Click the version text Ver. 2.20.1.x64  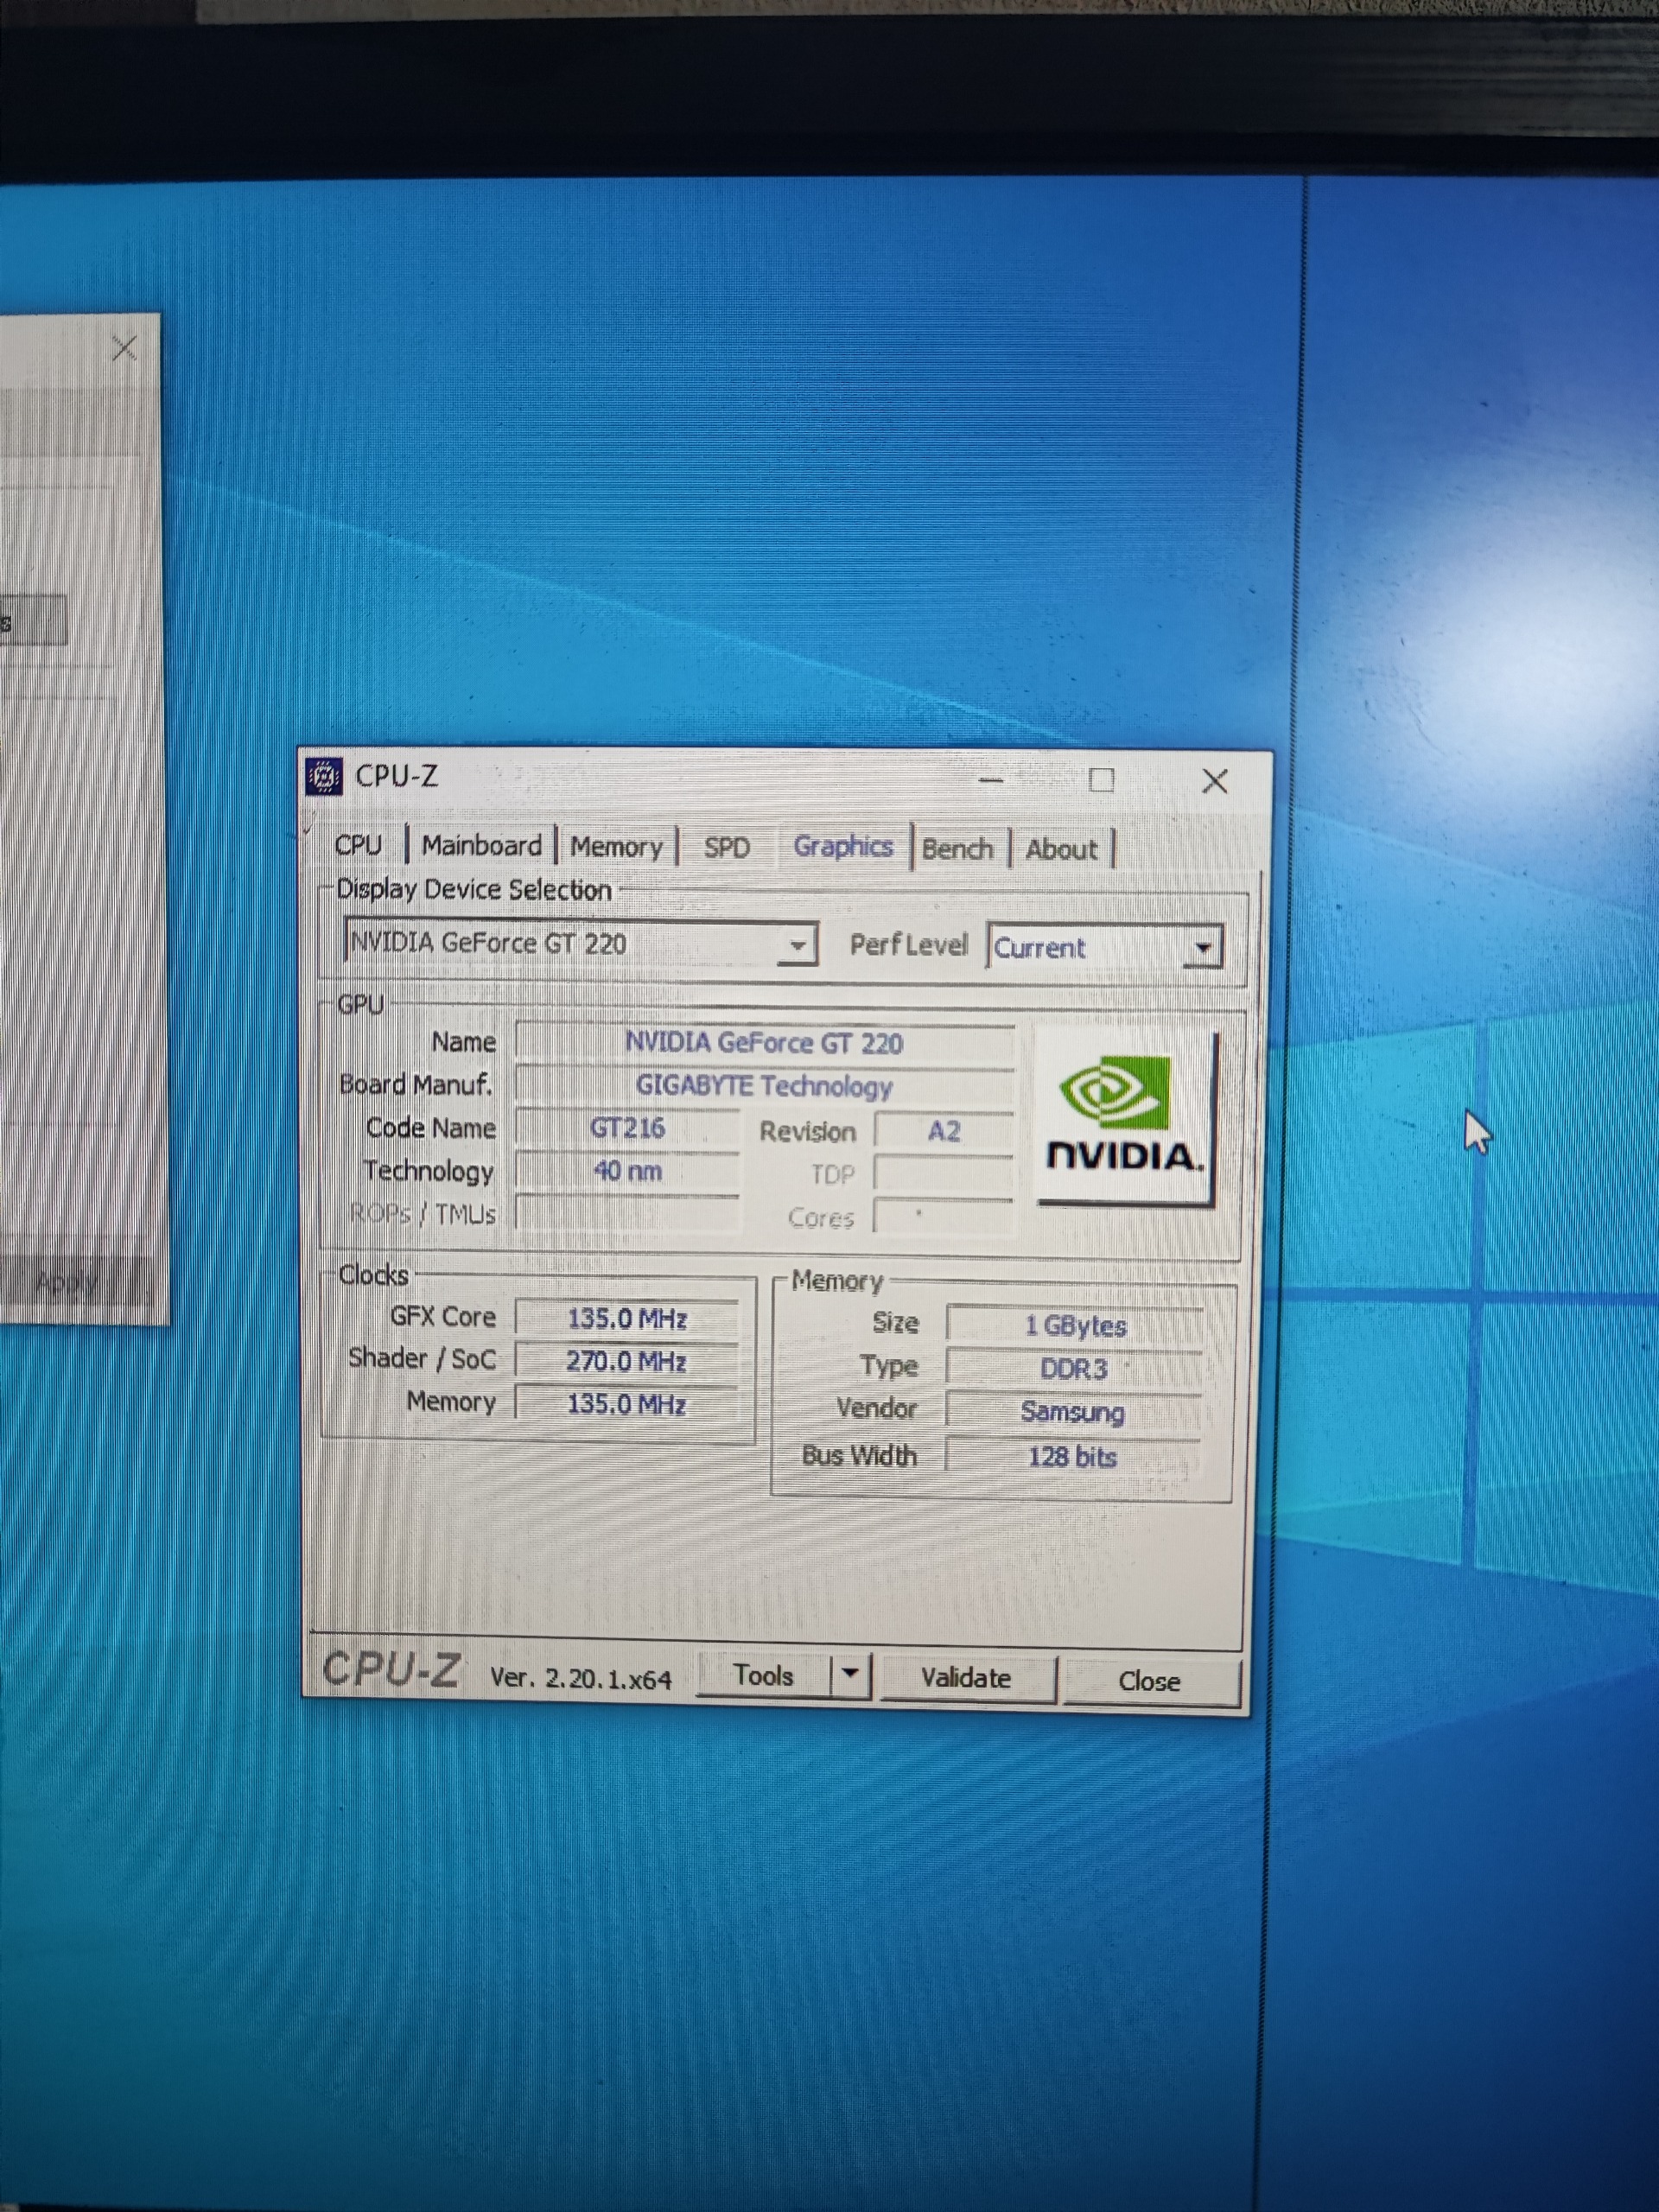point(580,1678)
